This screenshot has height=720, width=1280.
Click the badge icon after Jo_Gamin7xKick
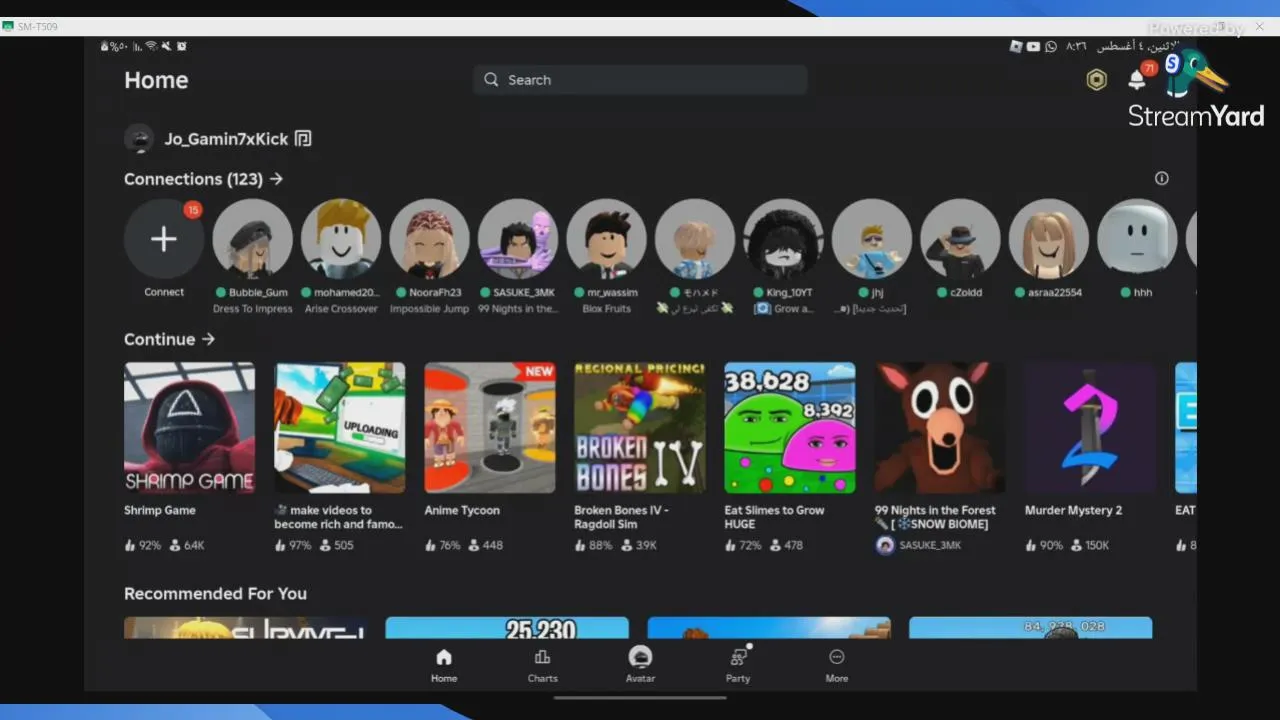pos(303,139)
